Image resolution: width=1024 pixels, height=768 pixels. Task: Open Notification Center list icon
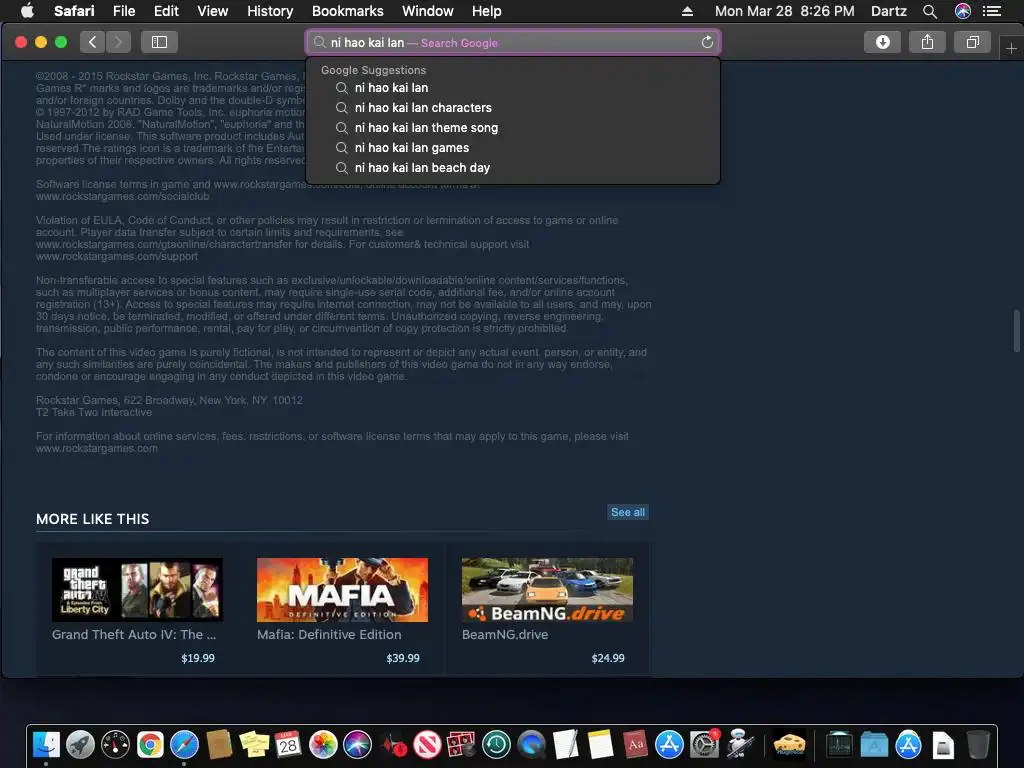[x=991, y=11]
